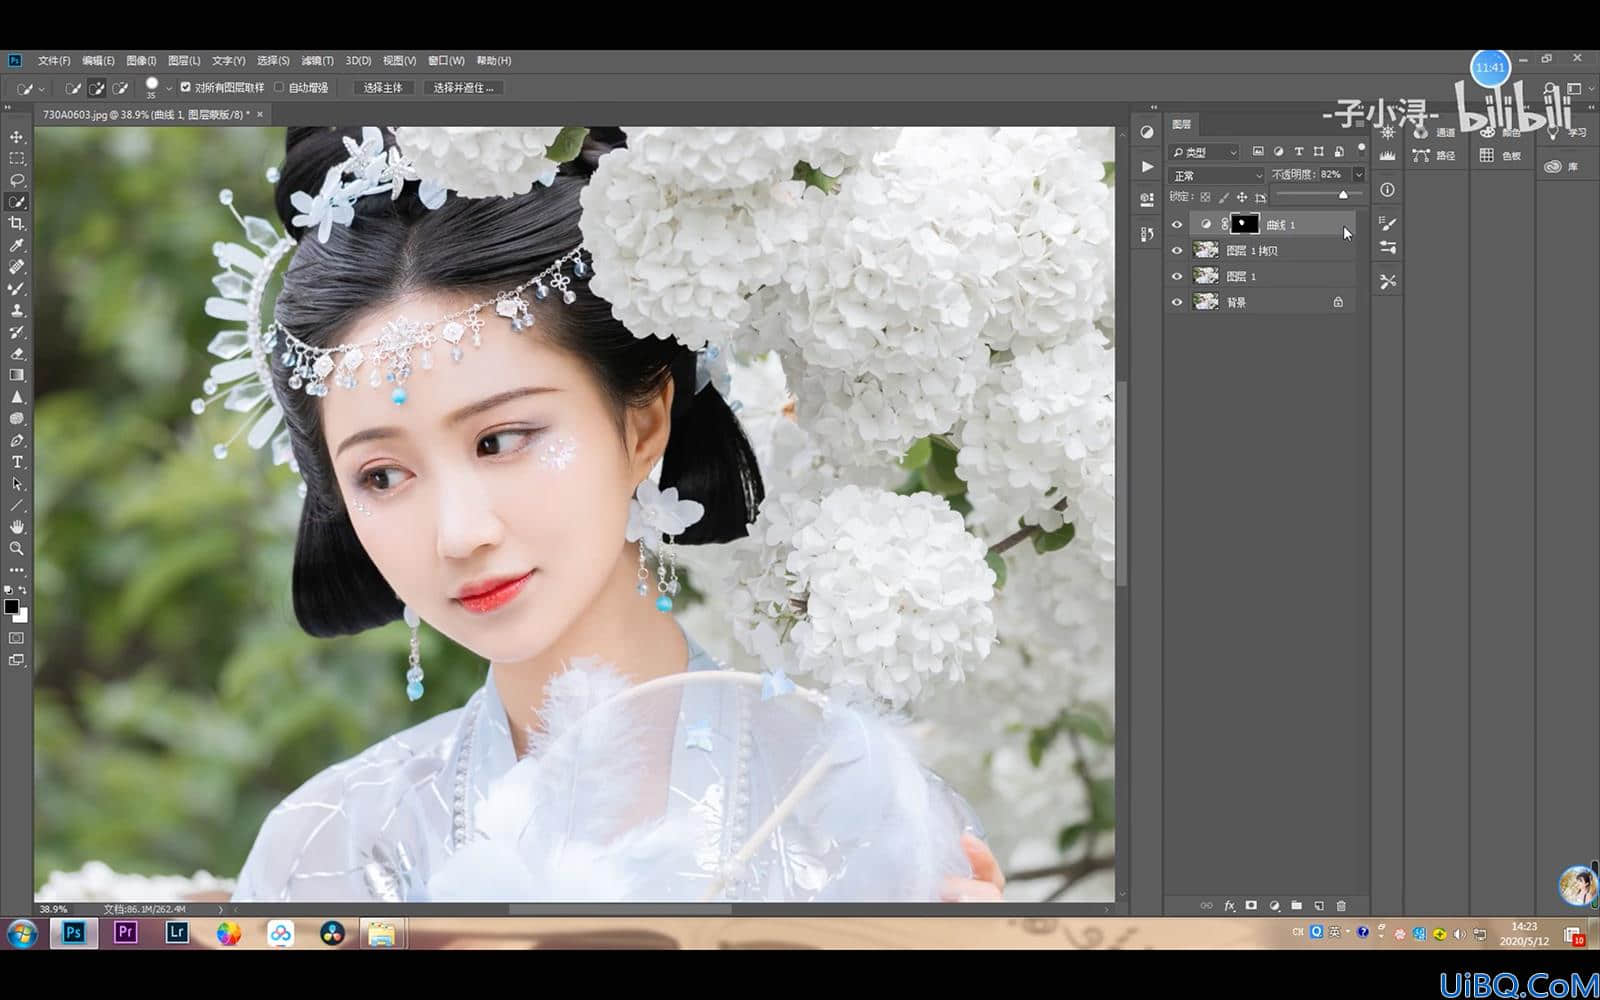Viewport: 1600px width, 1000px height.
Task: Open the 路径 panel button
Action: click(1434, 155)
